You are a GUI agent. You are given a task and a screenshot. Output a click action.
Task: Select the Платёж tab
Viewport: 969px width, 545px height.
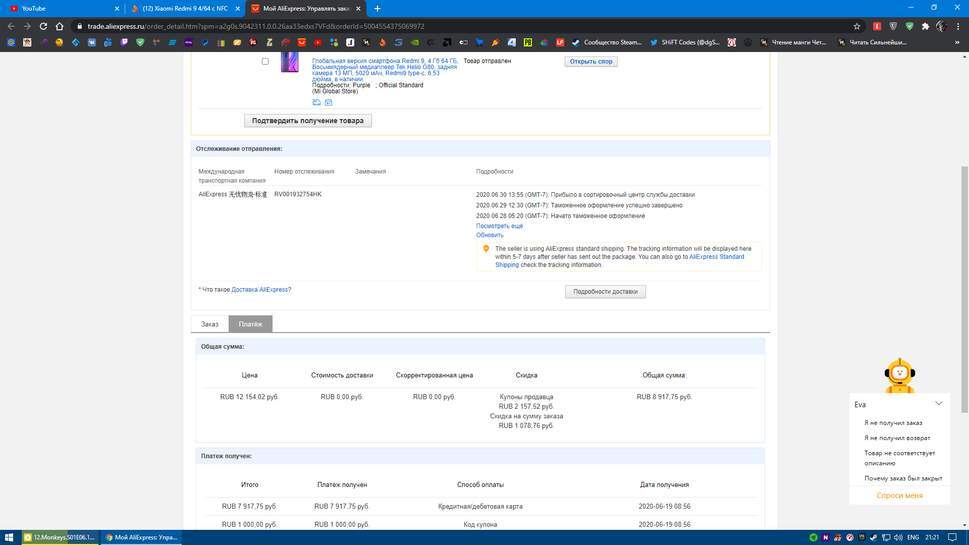(x=250, y=324)
